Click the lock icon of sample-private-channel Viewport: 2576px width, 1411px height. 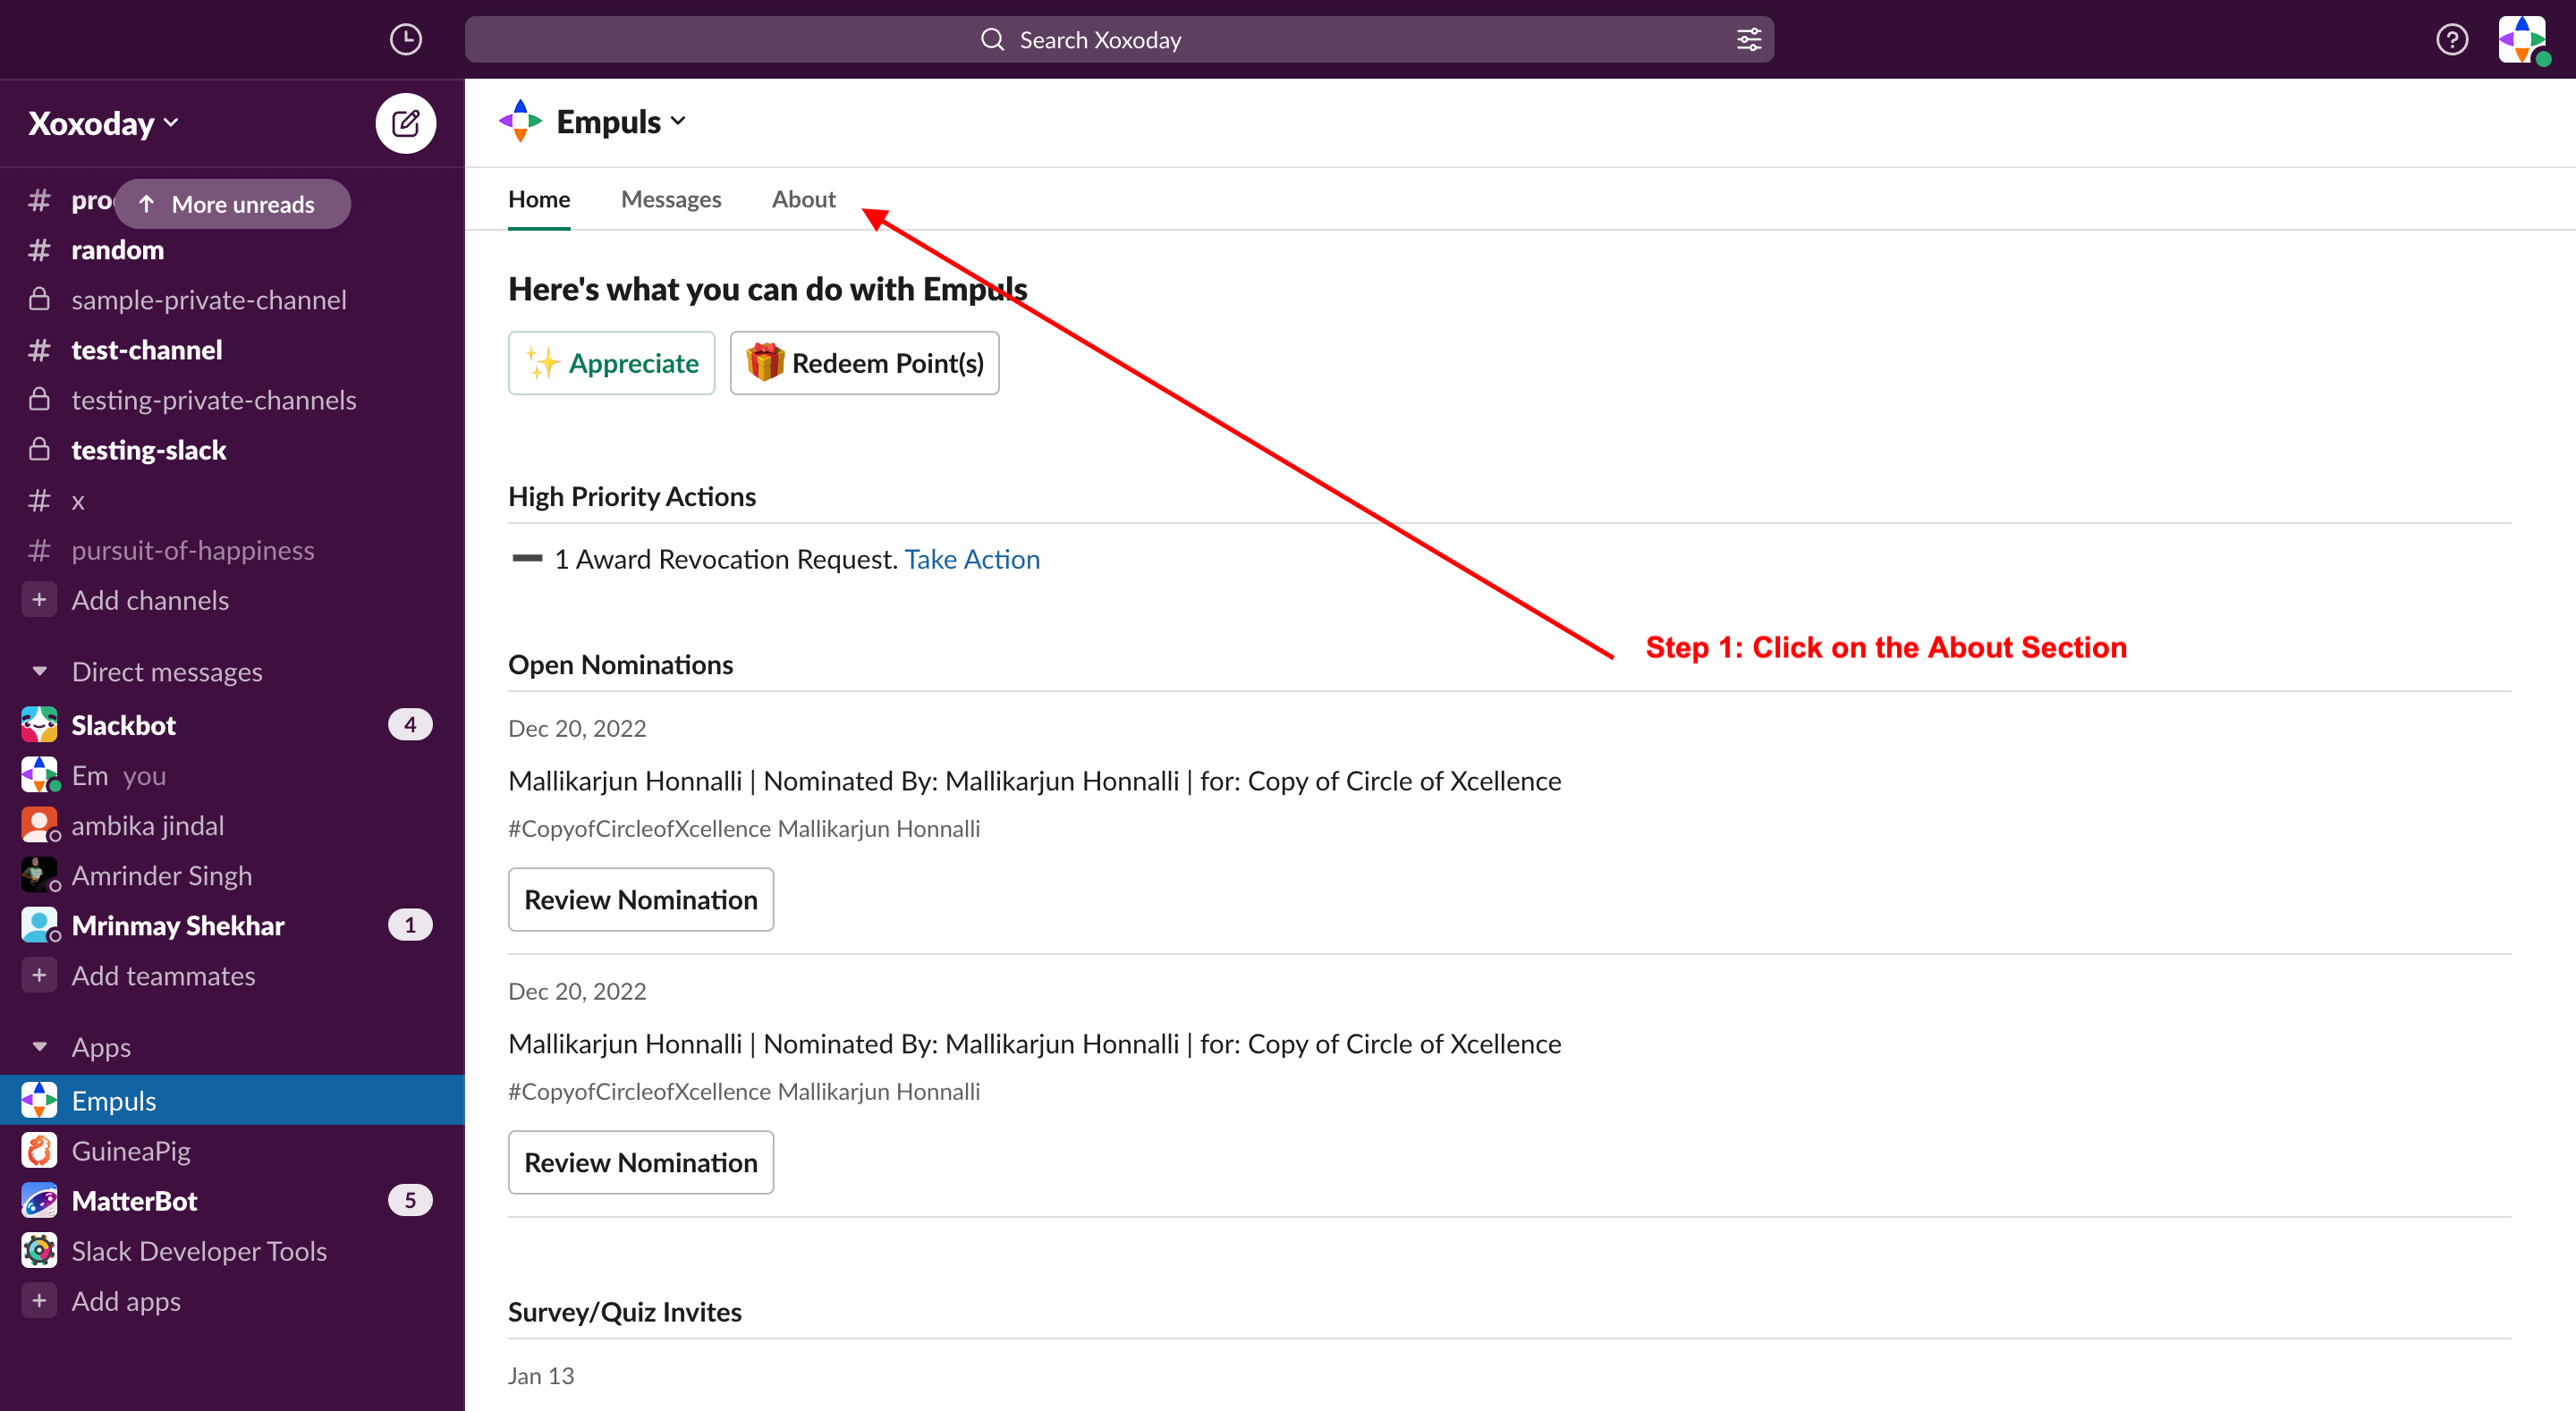(39, 299)
